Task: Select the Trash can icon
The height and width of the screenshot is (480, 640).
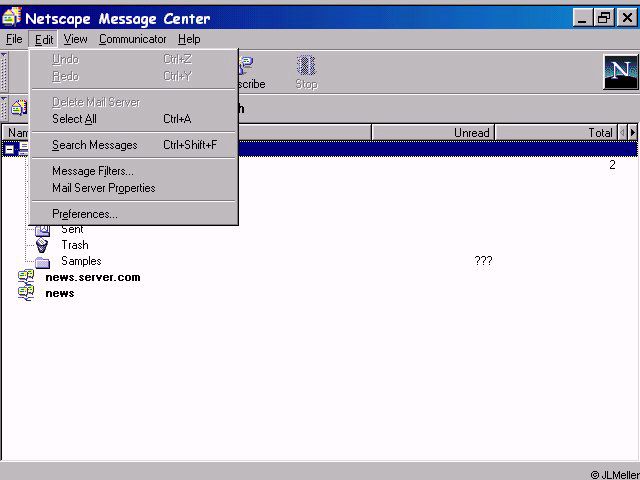Action: pyautogui.click(x=42, y=245)
